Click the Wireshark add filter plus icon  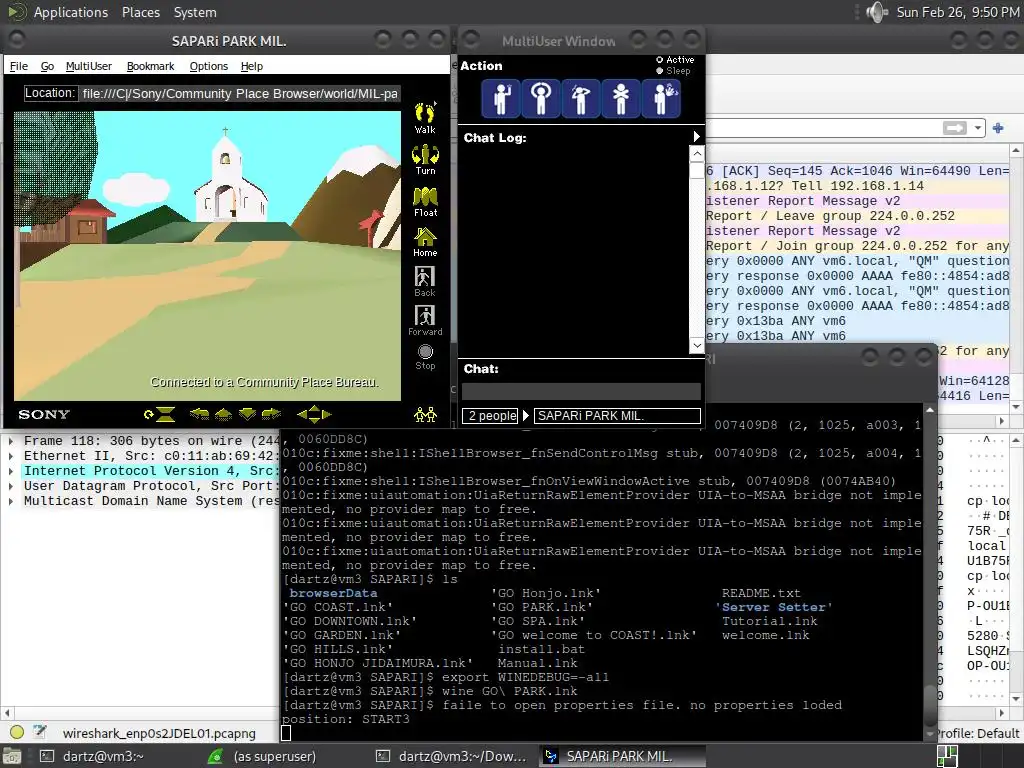tap(998, 128)
